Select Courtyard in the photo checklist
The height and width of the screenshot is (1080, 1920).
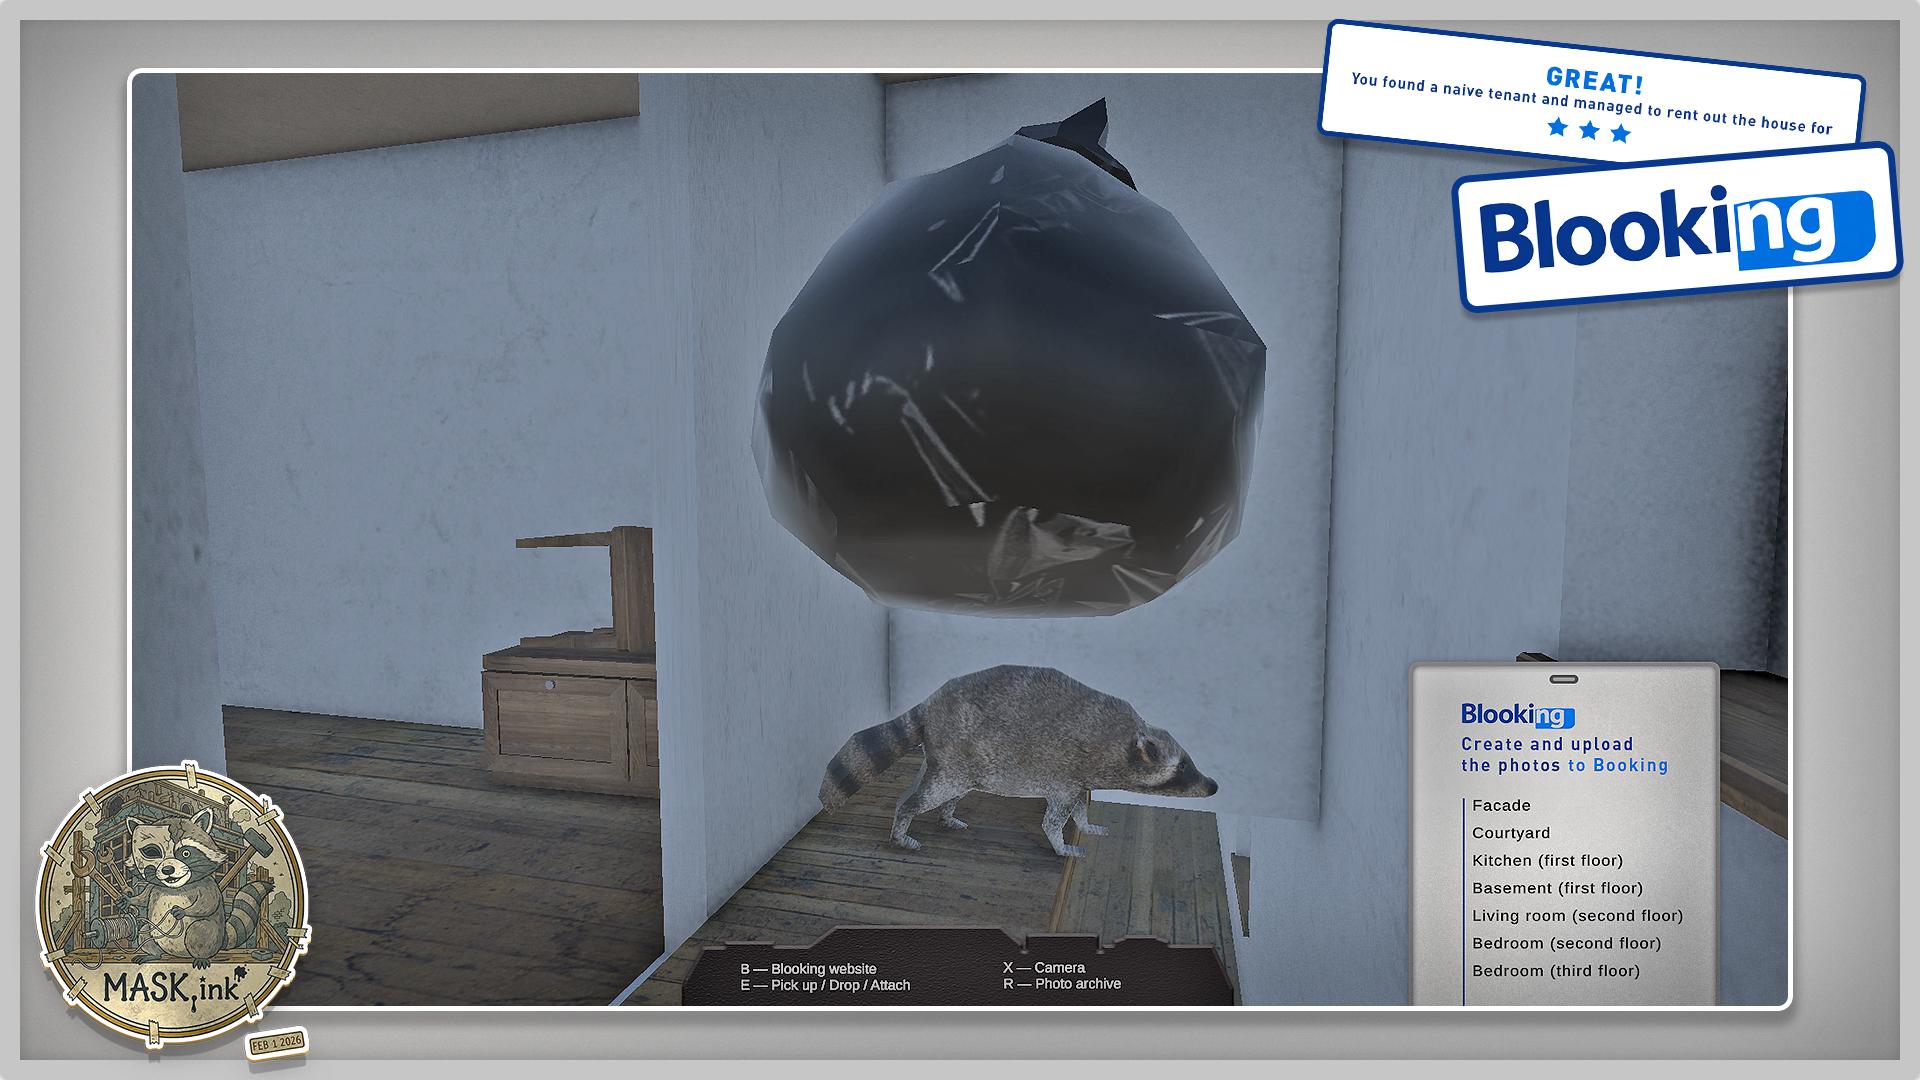pyautogui.click(x=1511, y=833)
